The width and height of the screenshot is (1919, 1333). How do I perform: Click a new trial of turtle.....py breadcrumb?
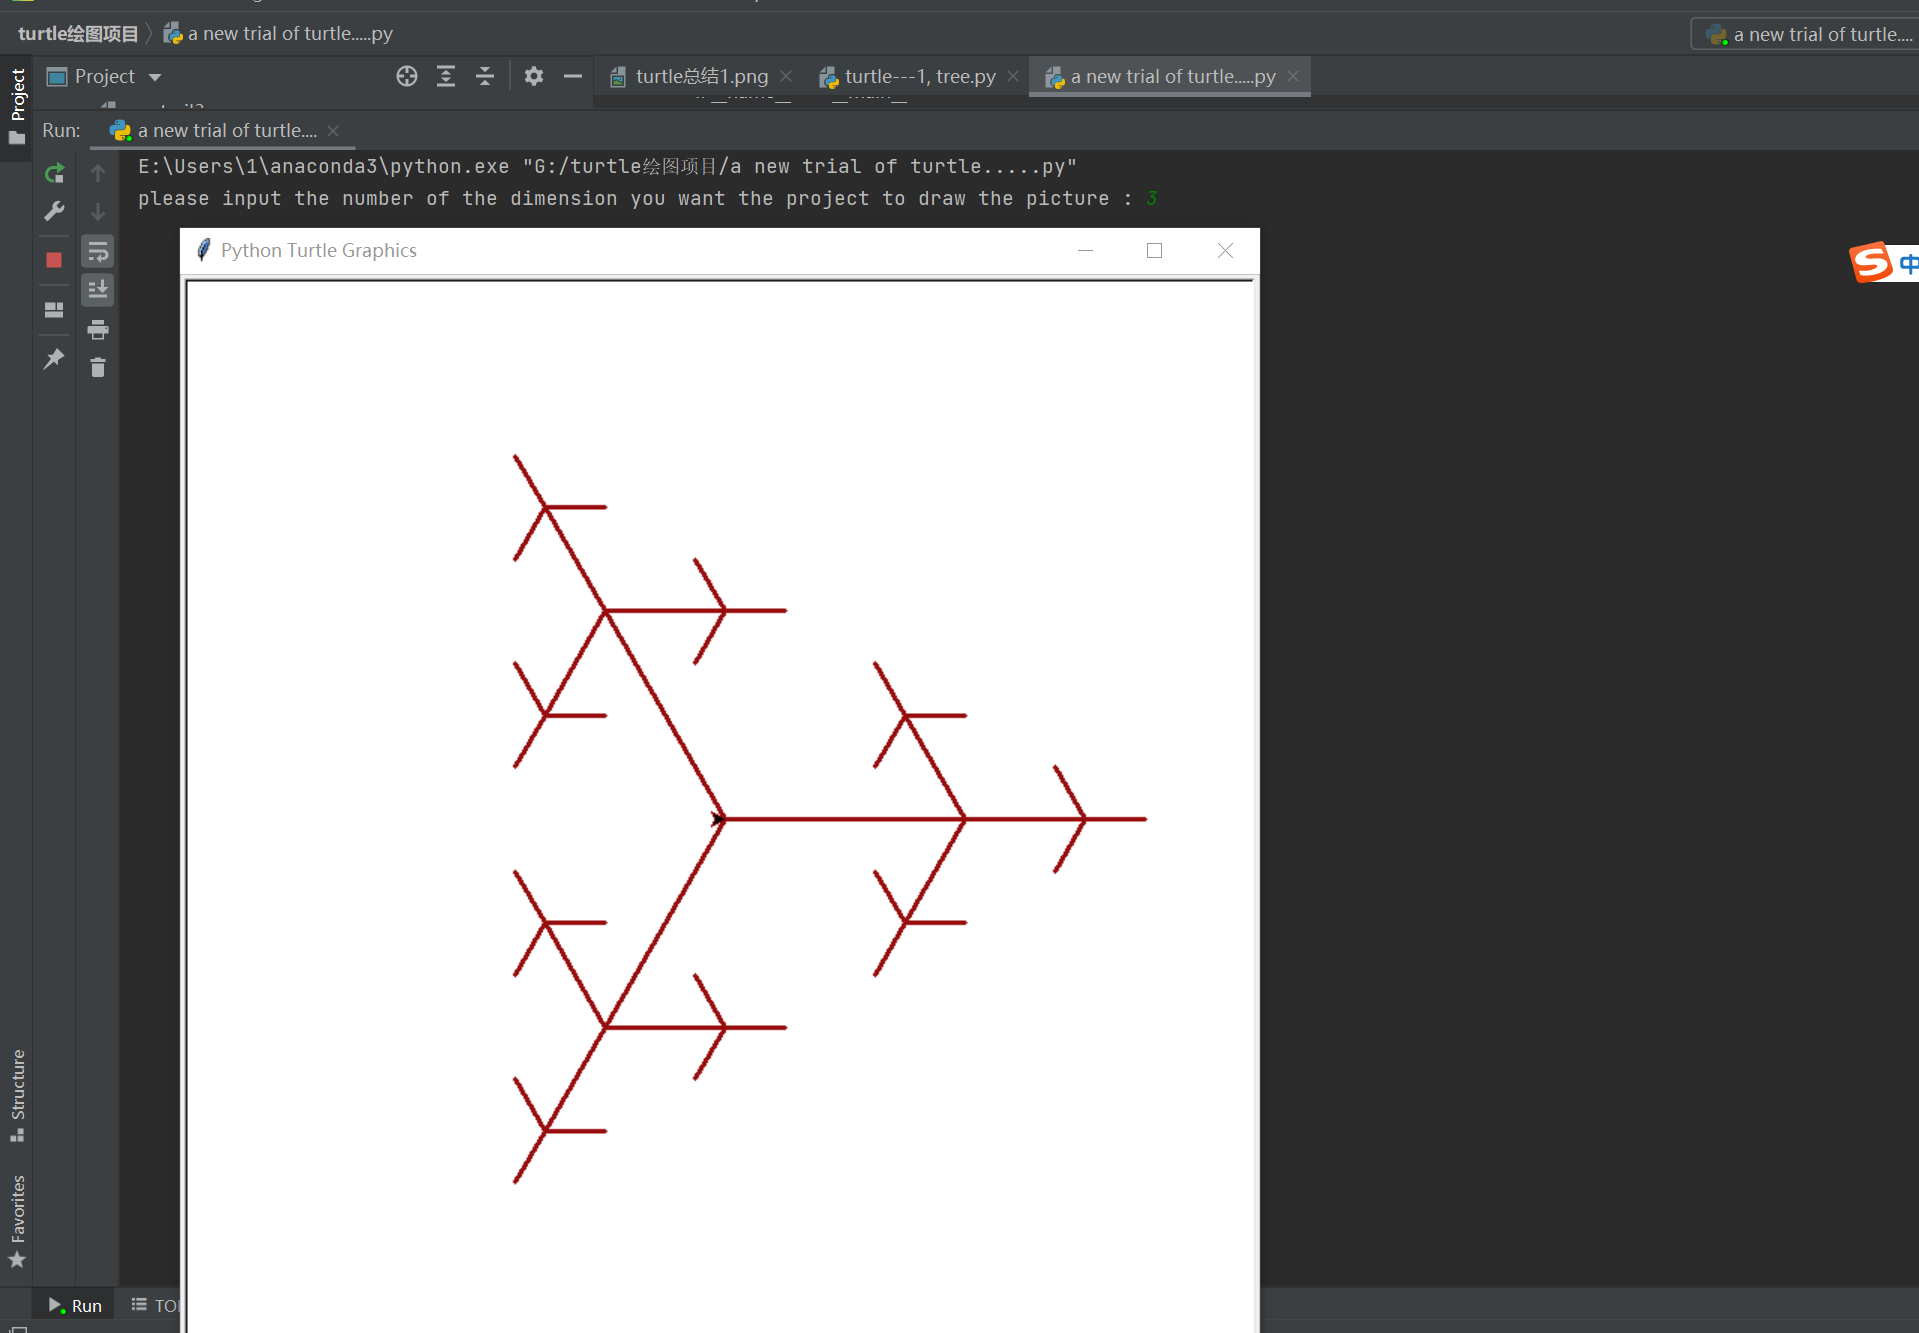(278, 34)
